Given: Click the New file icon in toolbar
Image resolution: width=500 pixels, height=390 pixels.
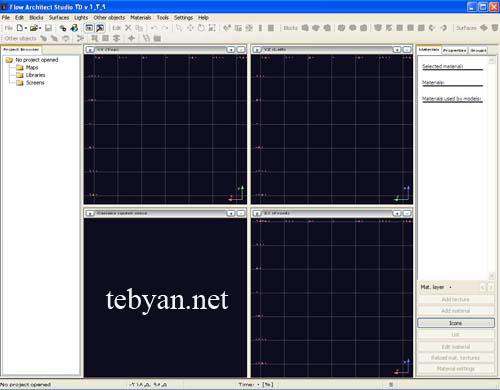Looking at the screenshot, I should pos(20,28).
